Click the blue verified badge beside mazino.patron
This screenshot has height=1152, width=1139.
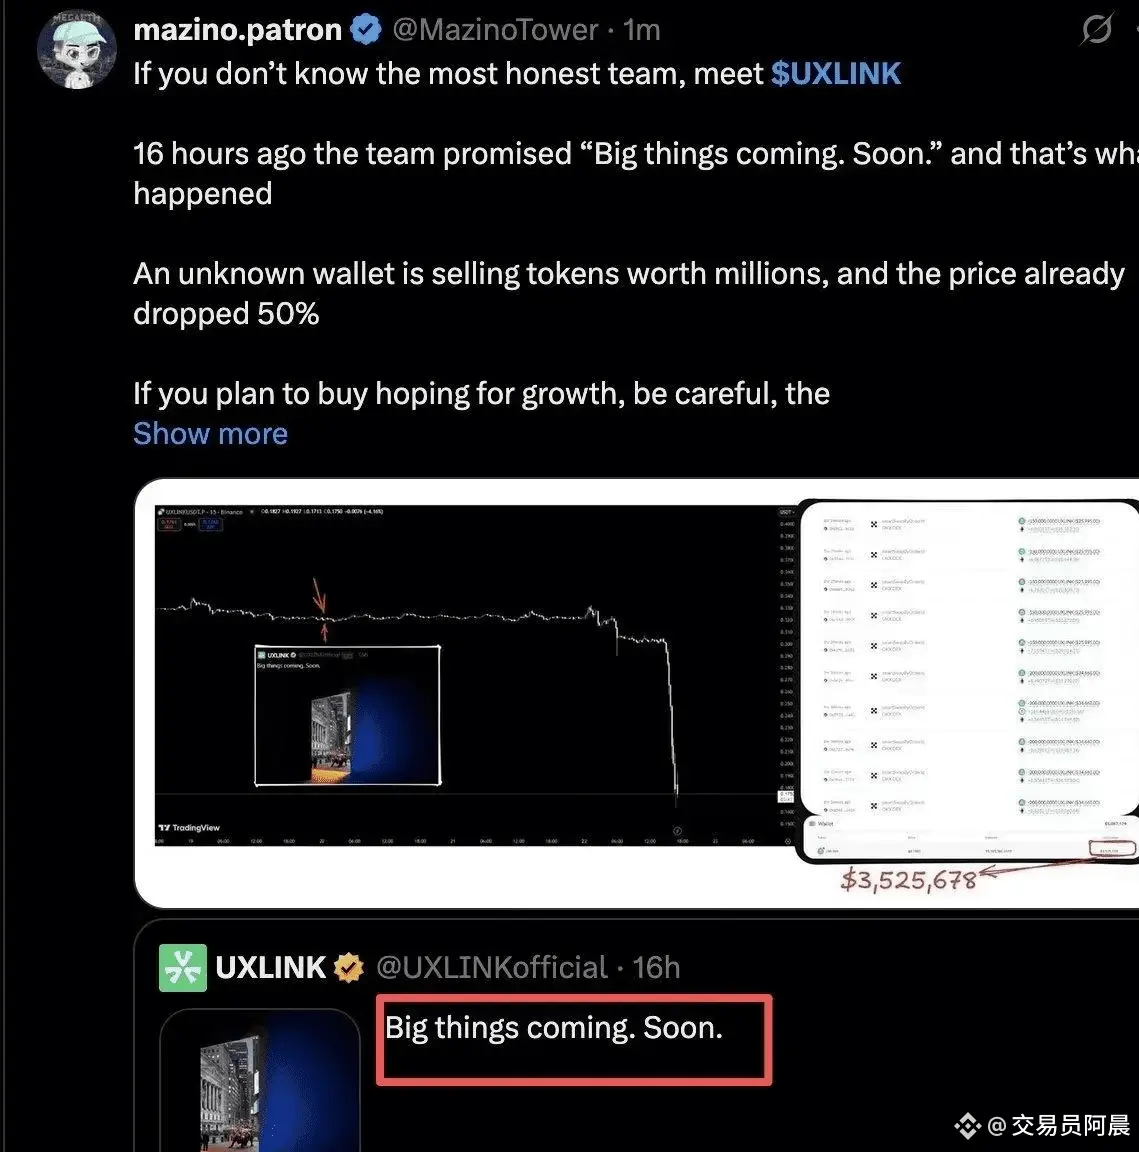coord(365,30)
